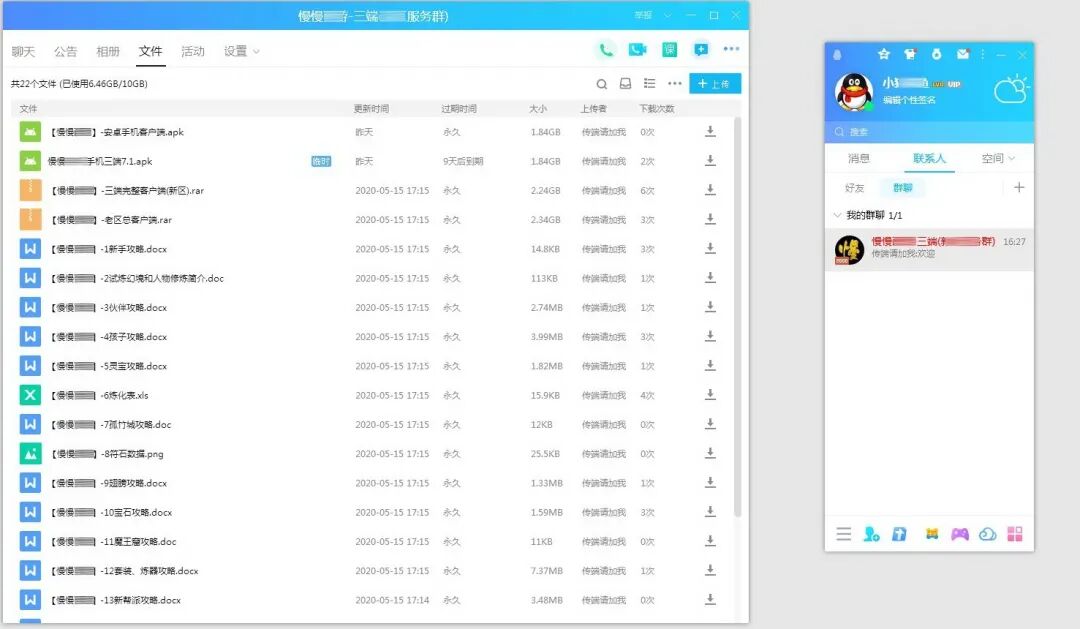Open the mail icon in QQ panel
This screenshot has height=629, width=1080.
coord(963,54)
